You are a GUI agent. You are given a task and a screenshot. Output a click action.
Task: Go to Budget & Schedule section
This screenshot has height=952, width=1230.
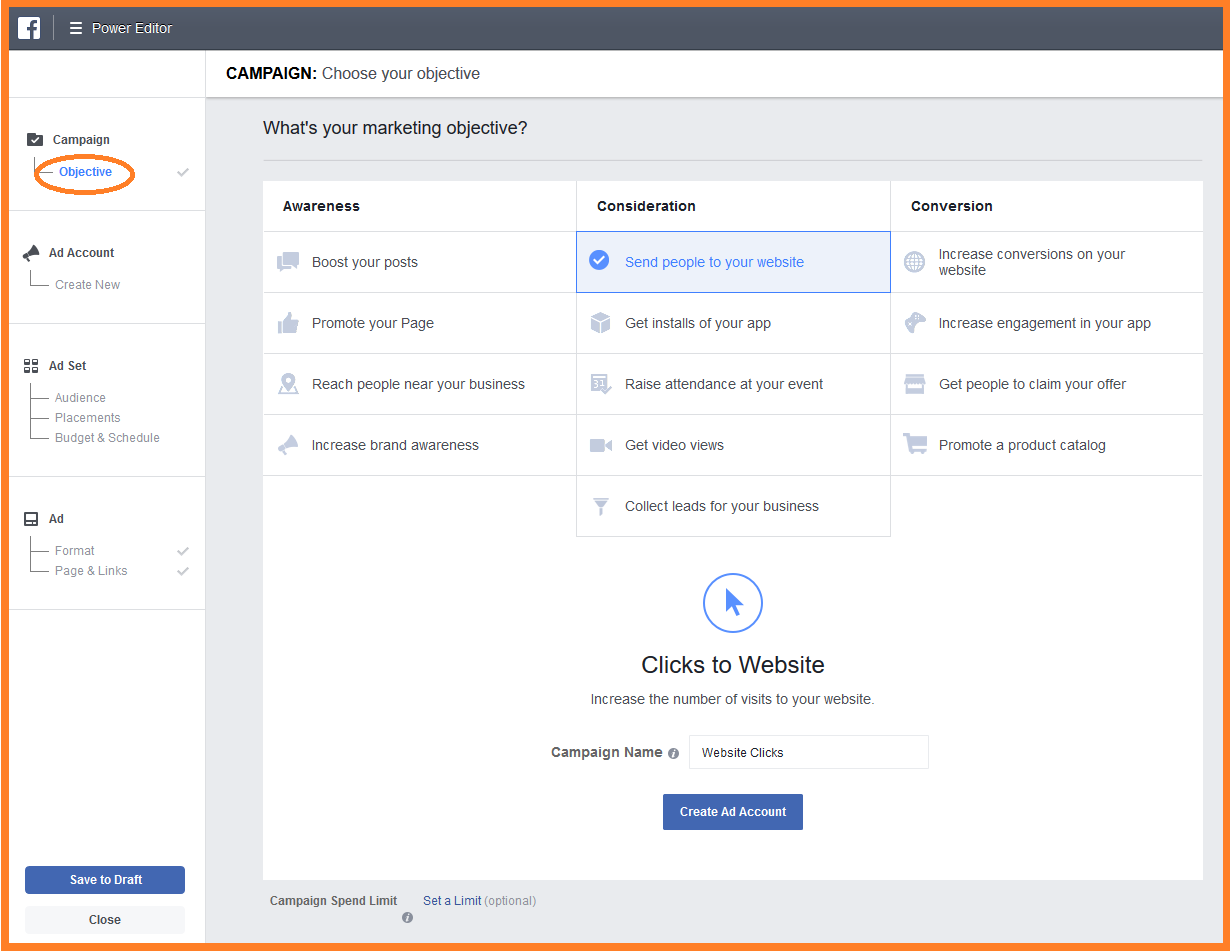click(107, 438)
